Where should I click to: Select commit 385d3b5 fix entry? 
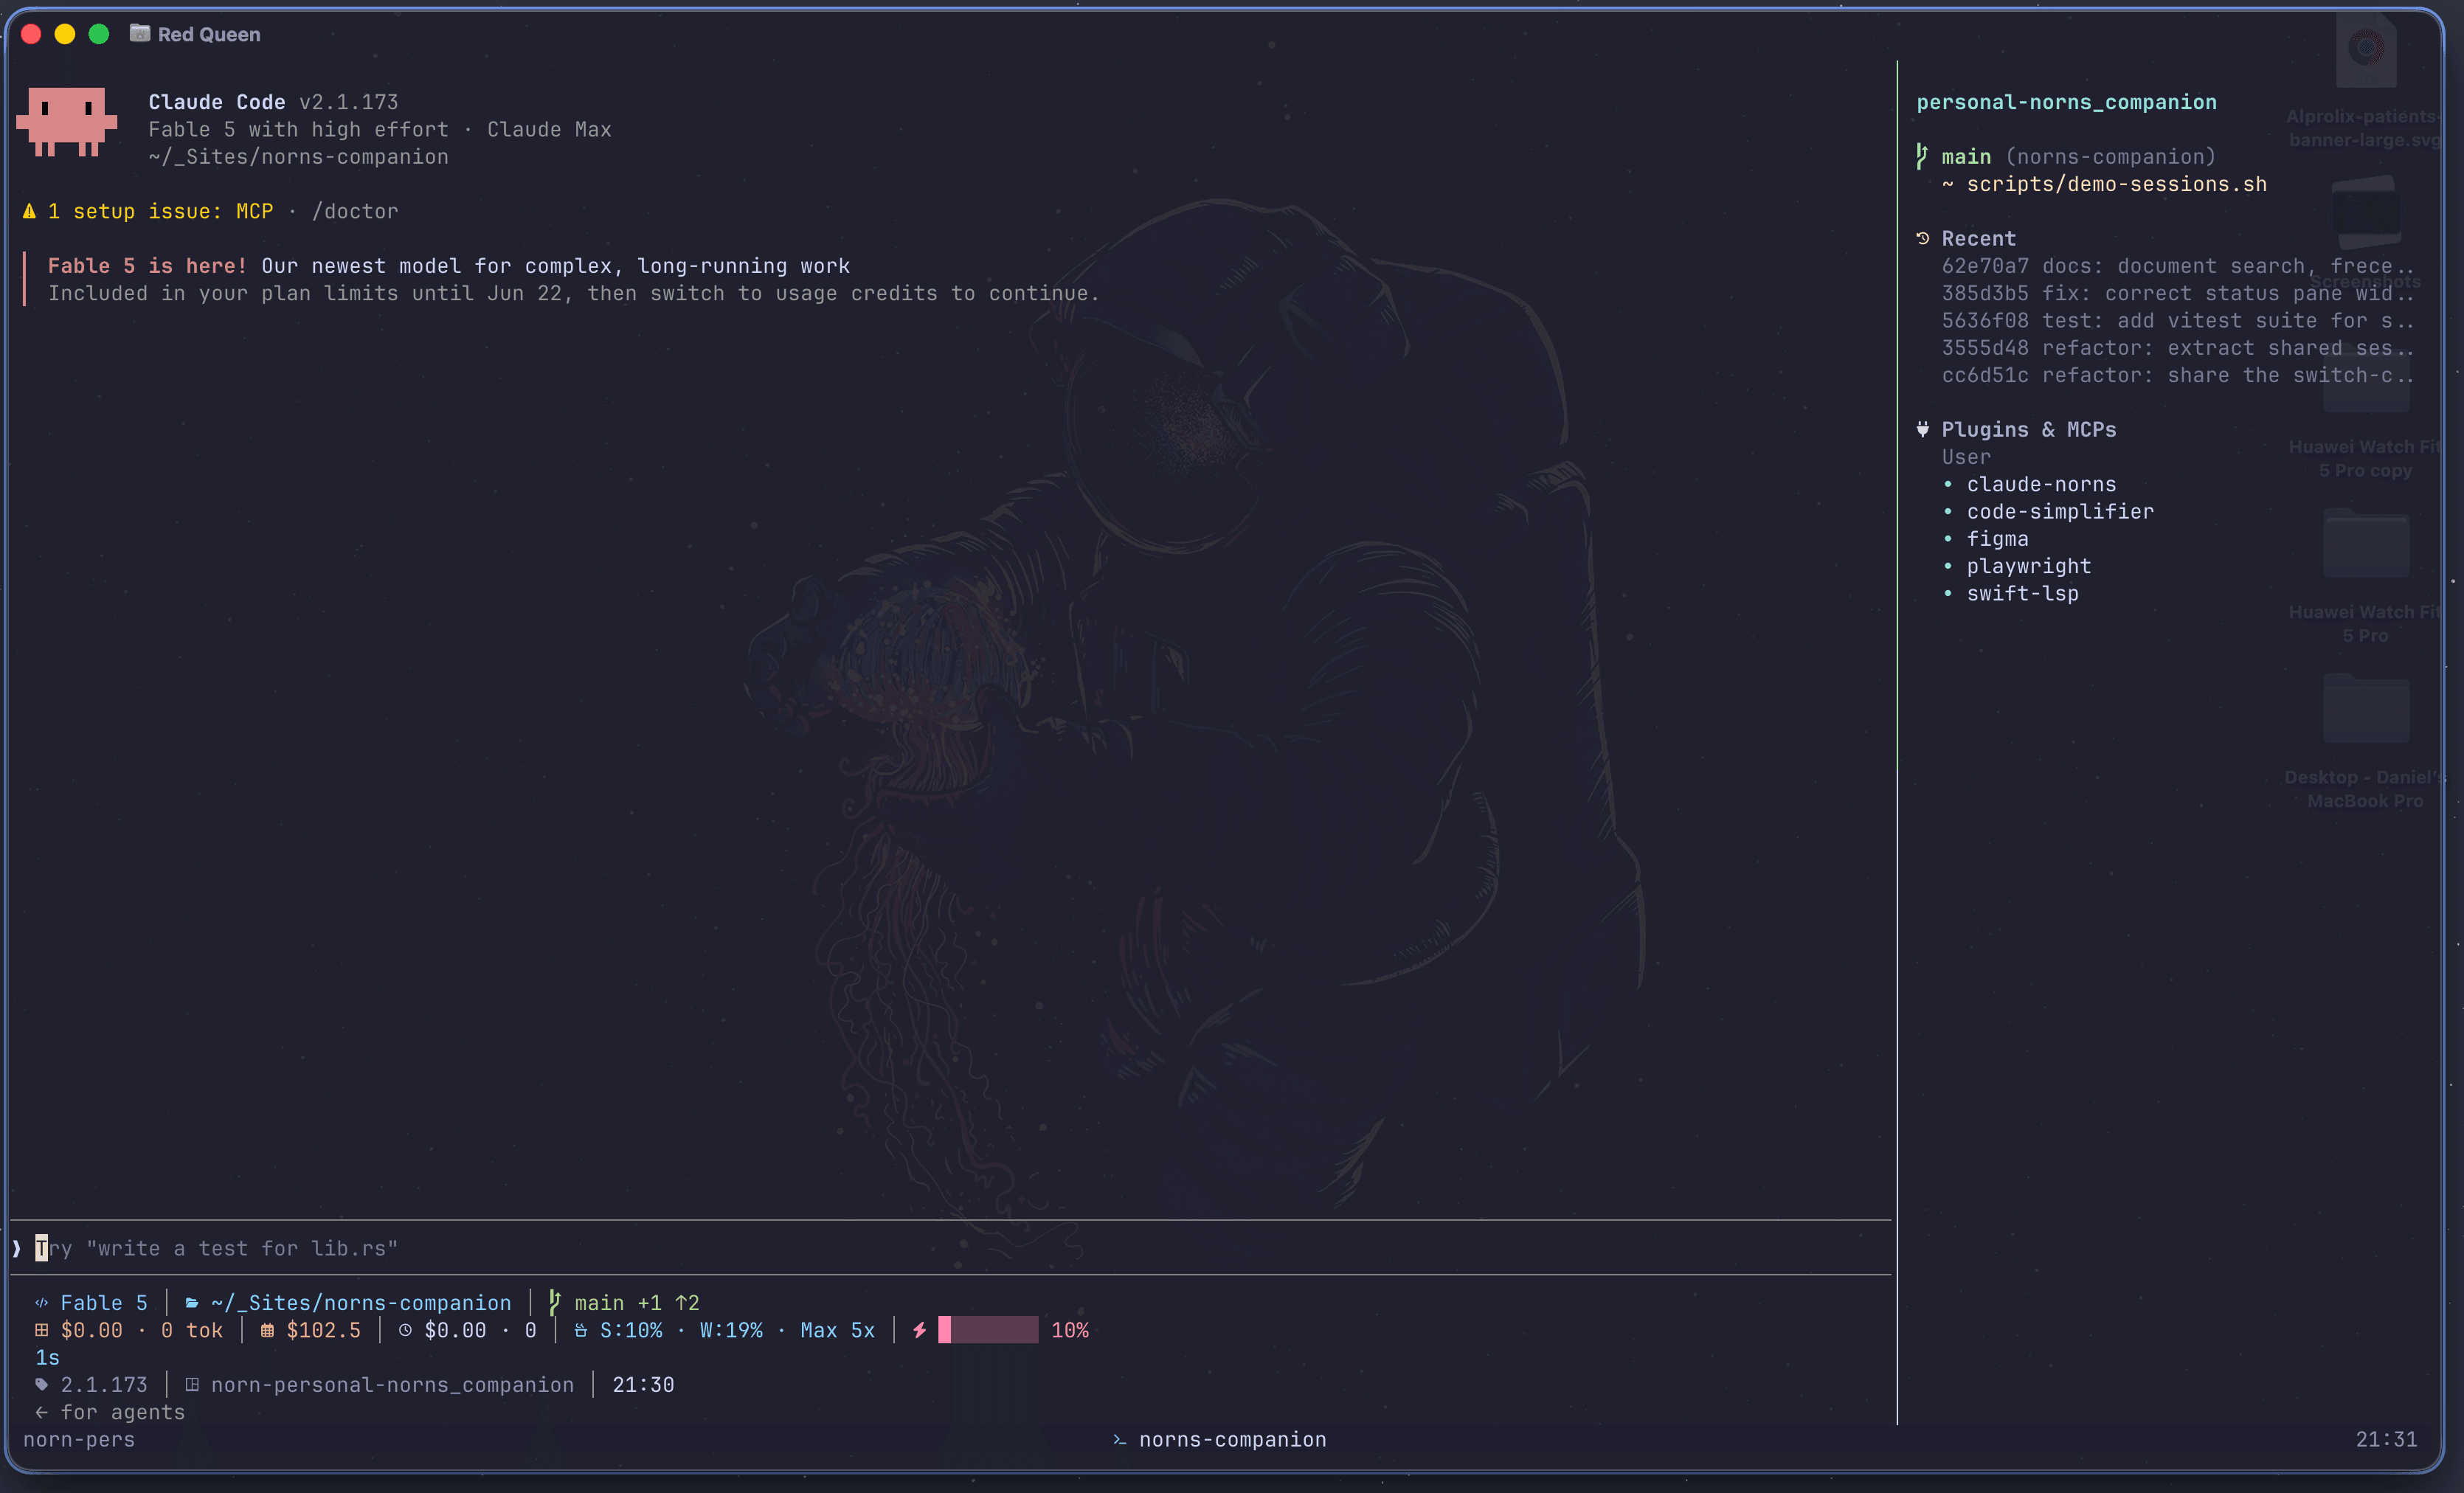coord(2177,293)
